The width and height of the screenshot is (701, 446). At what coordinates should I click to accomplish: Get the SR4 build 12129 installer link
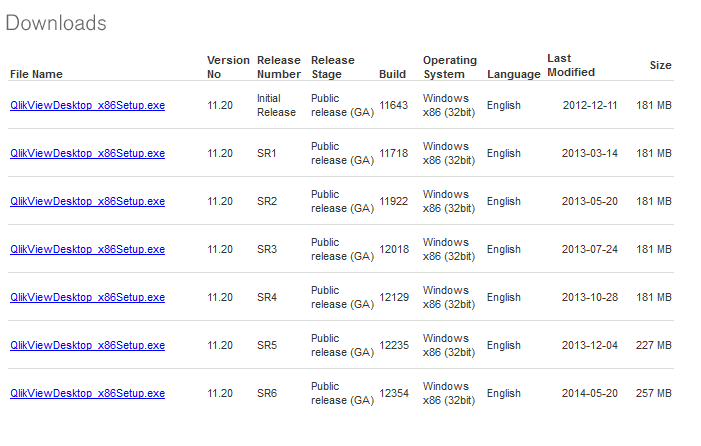pos(87,298)
